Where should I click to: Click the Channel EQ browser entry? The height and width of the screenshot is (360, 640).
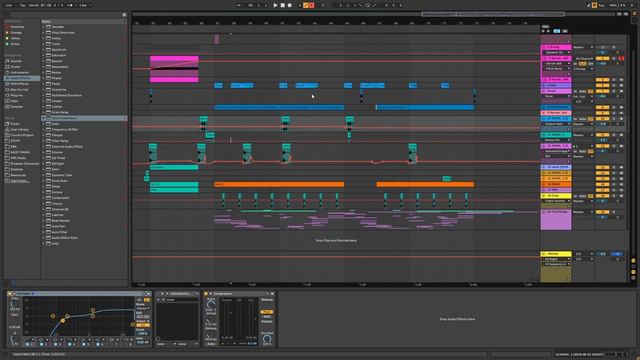pos(60,209)
